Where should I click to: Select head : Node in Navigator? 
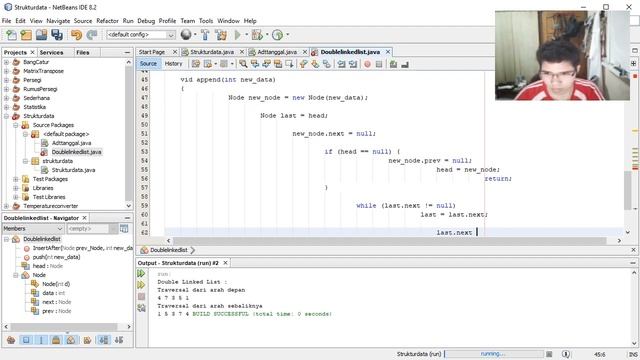(x=47, y=266)
